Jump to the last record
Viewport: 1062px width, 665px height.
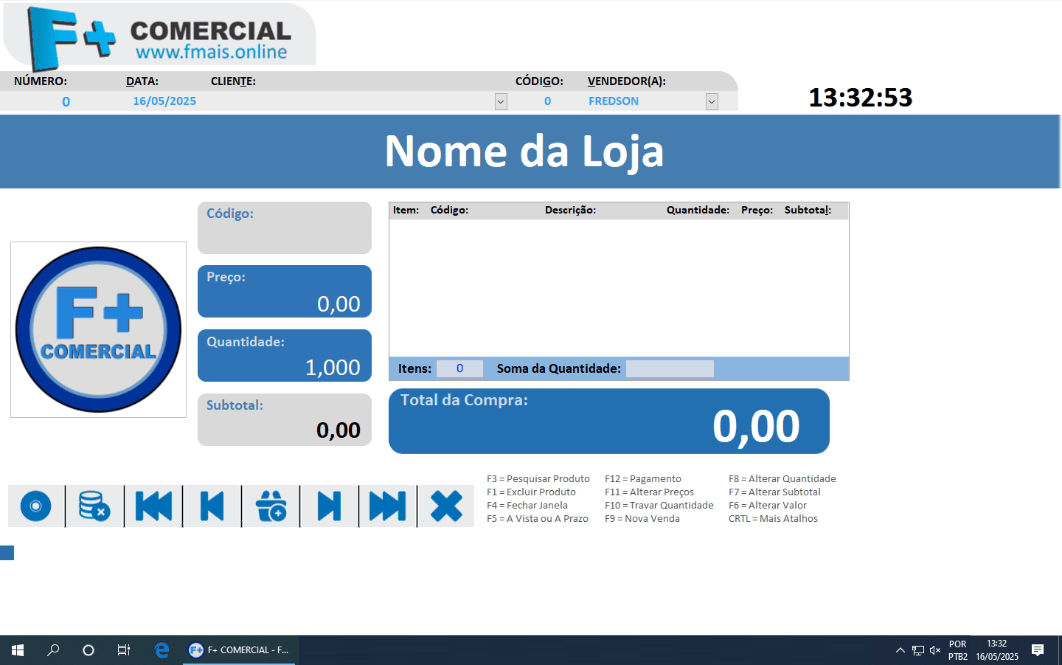[x=387, y=507]
